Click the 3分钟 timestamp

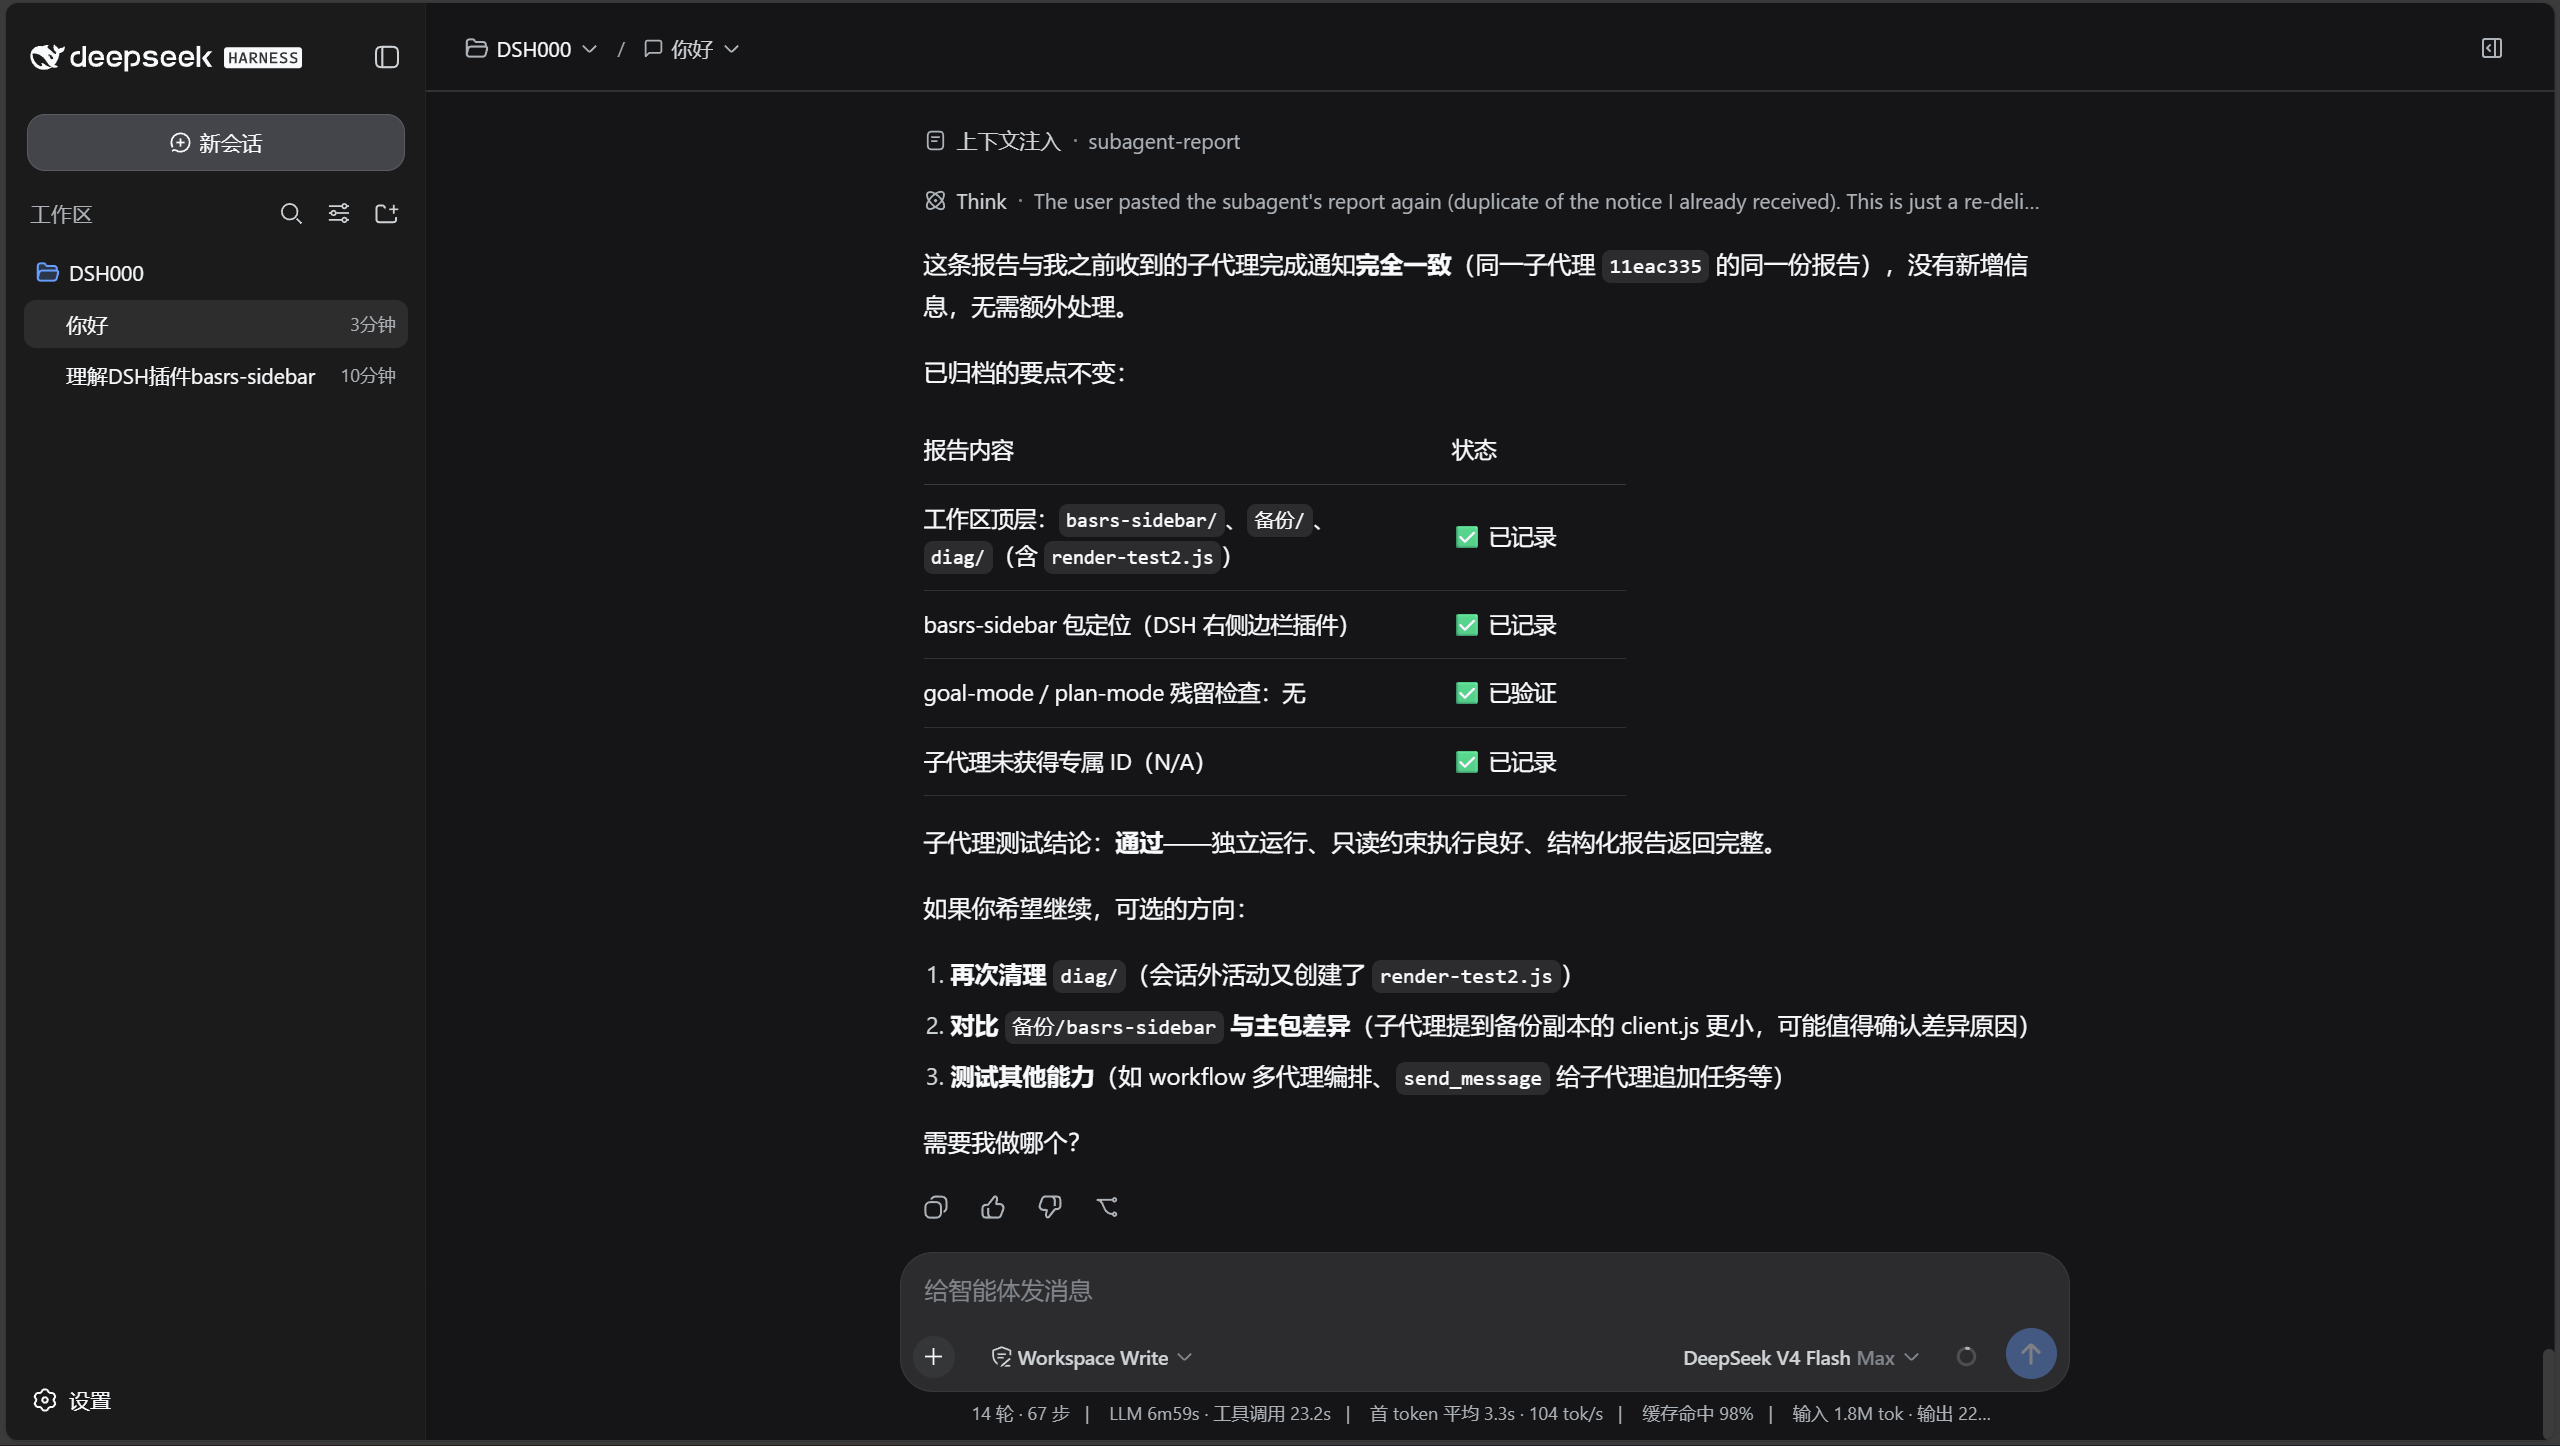(372, 324)
